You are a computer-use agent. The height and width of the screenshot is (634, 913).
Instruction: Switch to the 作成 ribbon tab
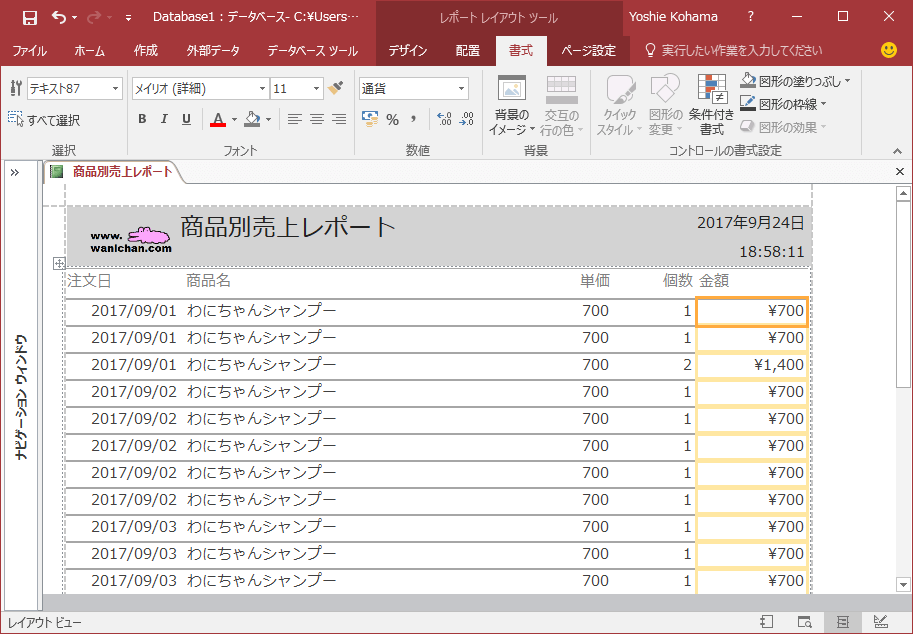point(146,51)
